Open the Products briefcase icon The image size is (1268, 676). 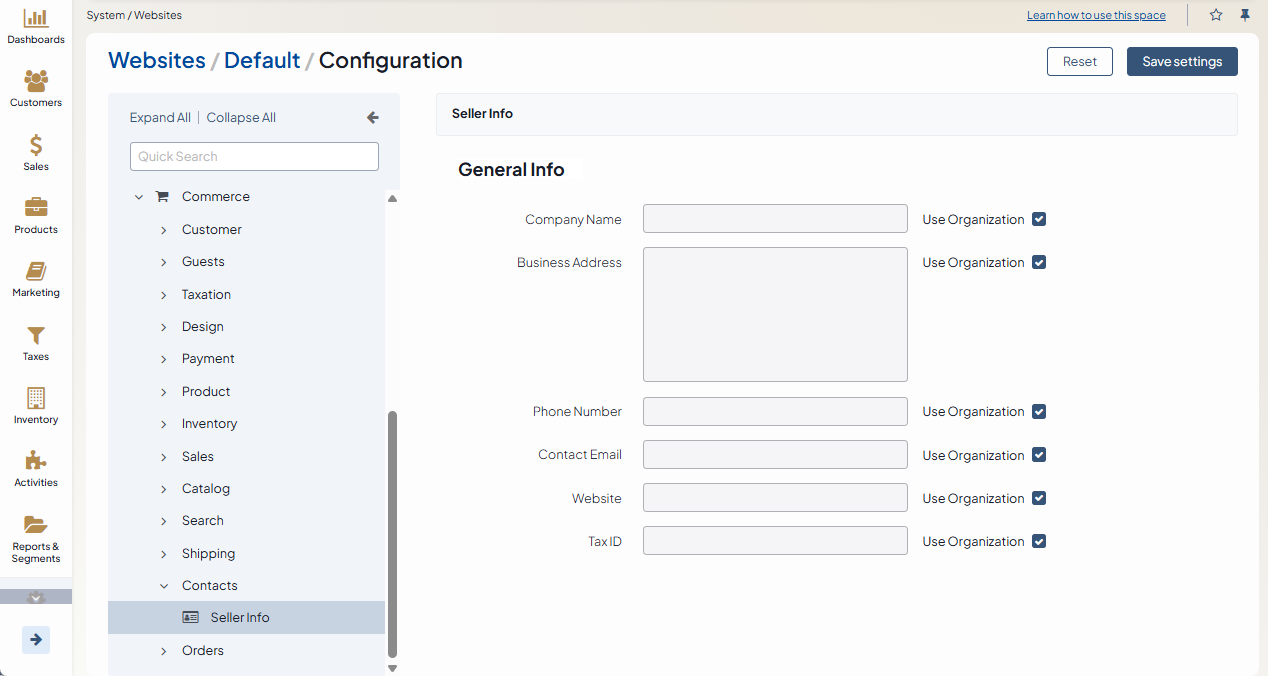coord(36,208)
